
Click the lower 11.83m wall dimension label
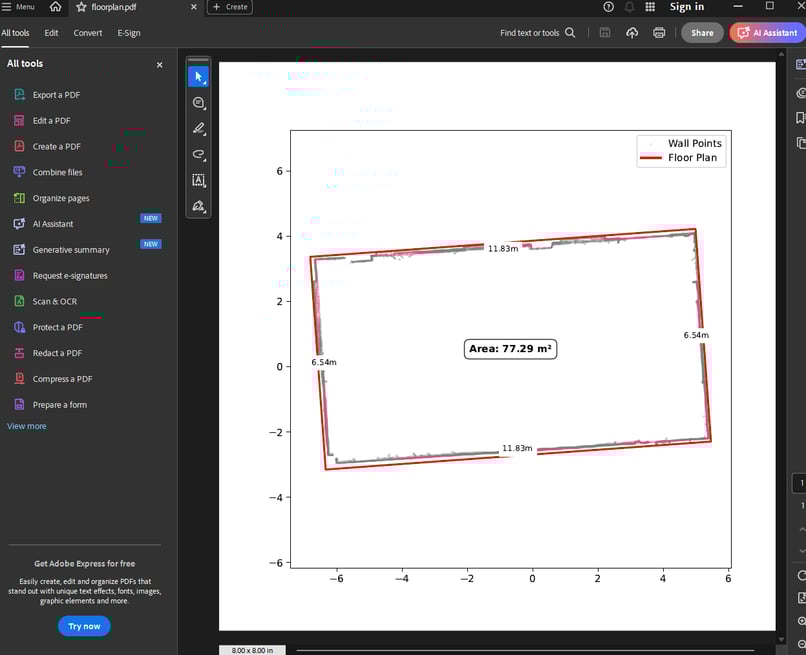(517, 448)
